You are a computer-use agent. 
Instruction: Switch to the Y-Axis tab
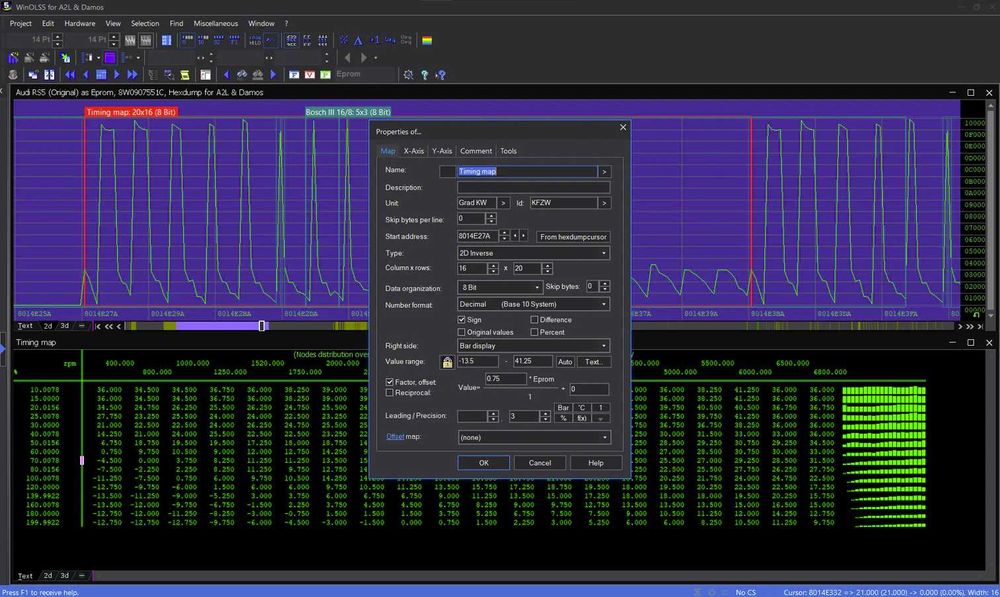click(x=442, y=151)
